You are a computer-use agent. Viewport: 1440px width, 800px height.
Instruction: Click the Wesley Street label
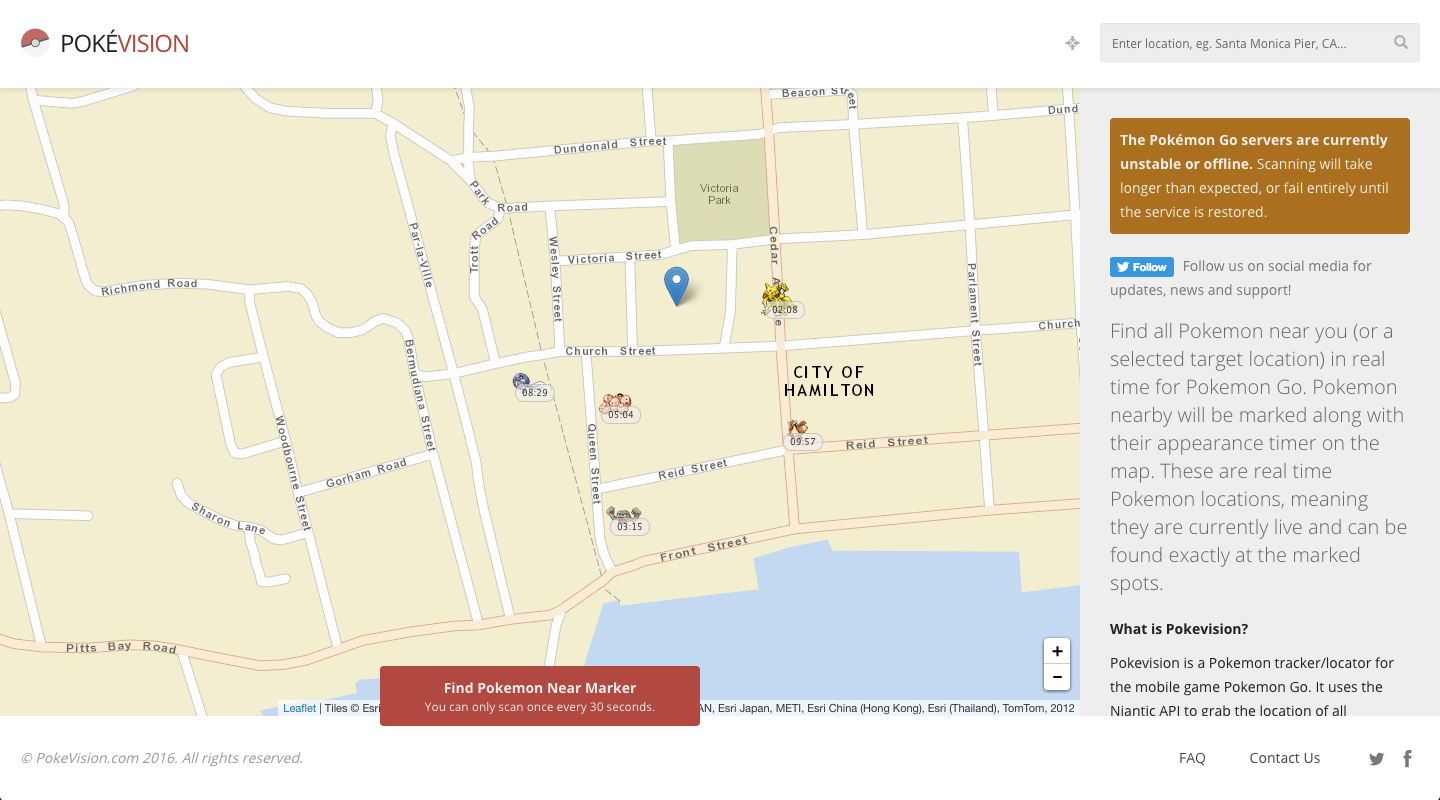pos(556,278)
